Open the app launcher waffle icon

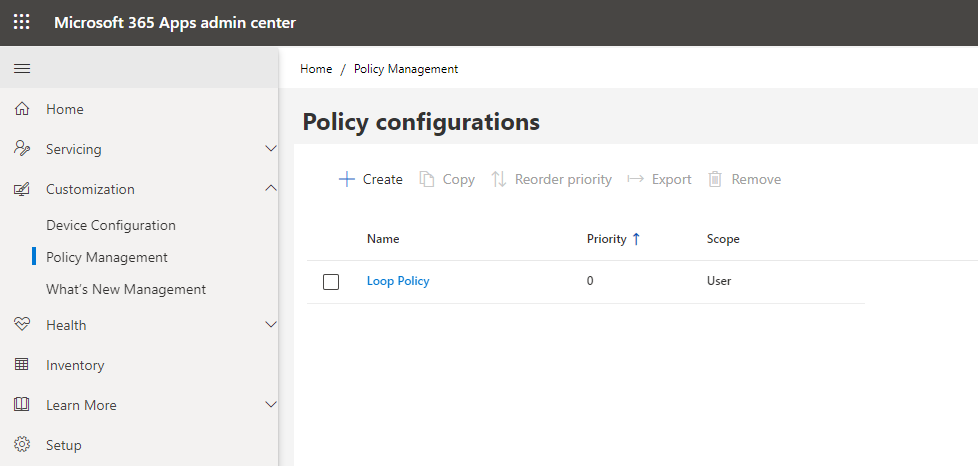click(x=22, y=22)
